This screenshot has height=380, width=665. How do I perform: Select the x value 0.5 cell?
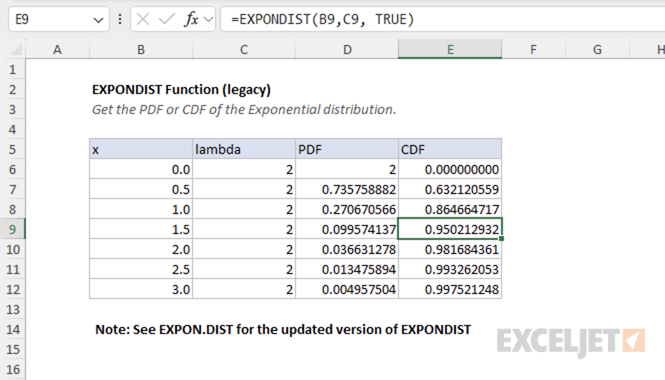pos(141,189)
